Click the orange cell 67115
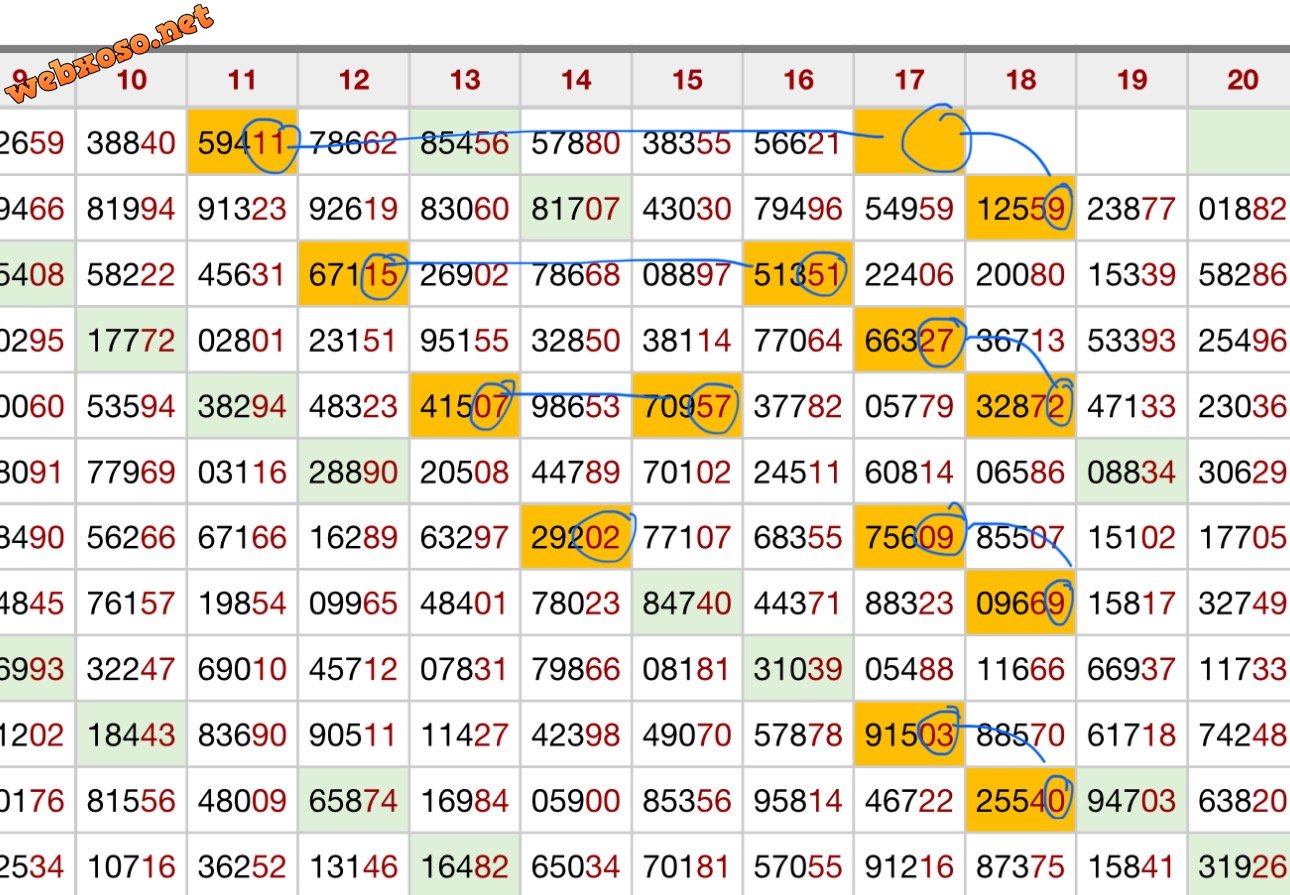 [354, 274]
